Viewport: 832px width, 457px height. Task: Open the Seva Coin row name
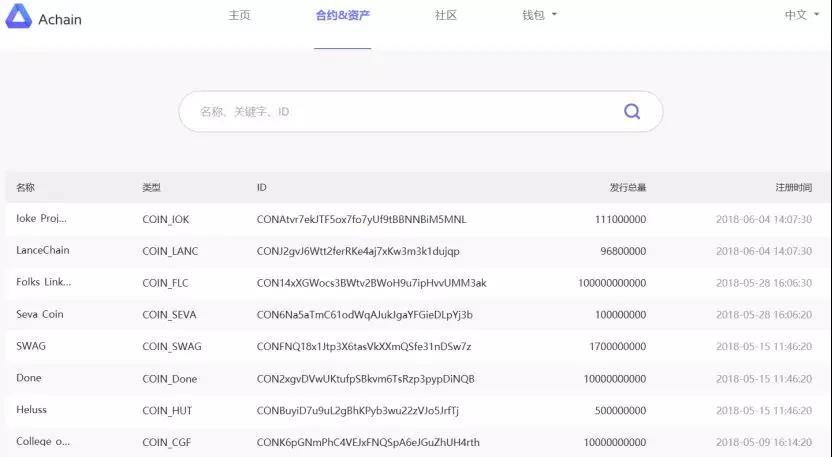pos(40,314)
